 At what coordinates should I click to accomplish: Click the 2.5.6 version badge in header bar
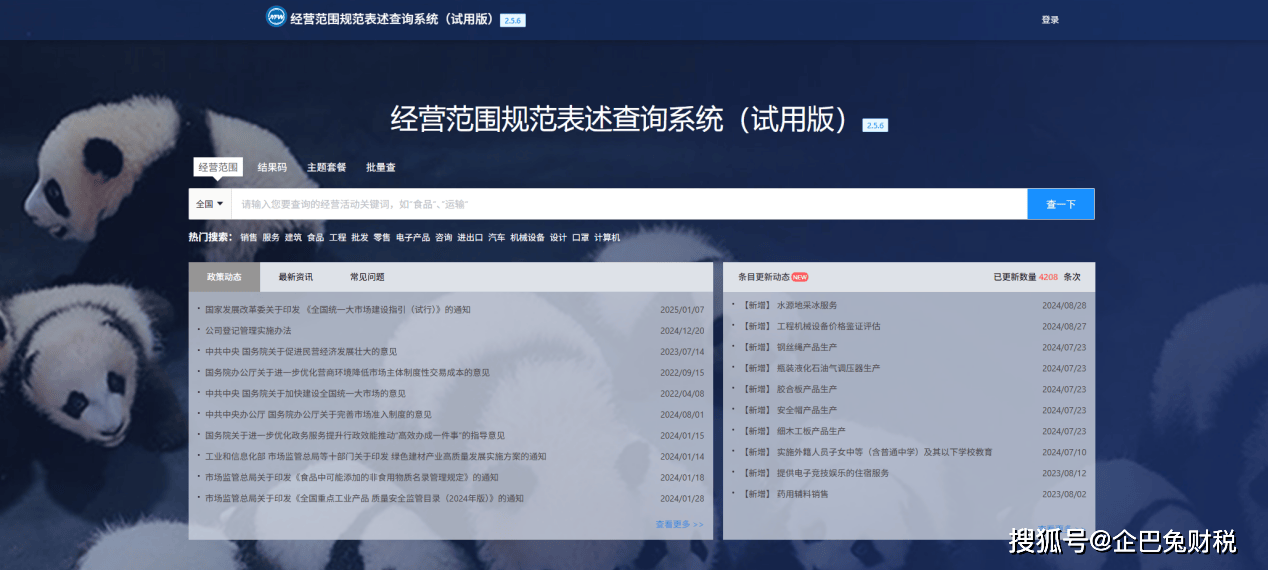[x=513, y=20]
